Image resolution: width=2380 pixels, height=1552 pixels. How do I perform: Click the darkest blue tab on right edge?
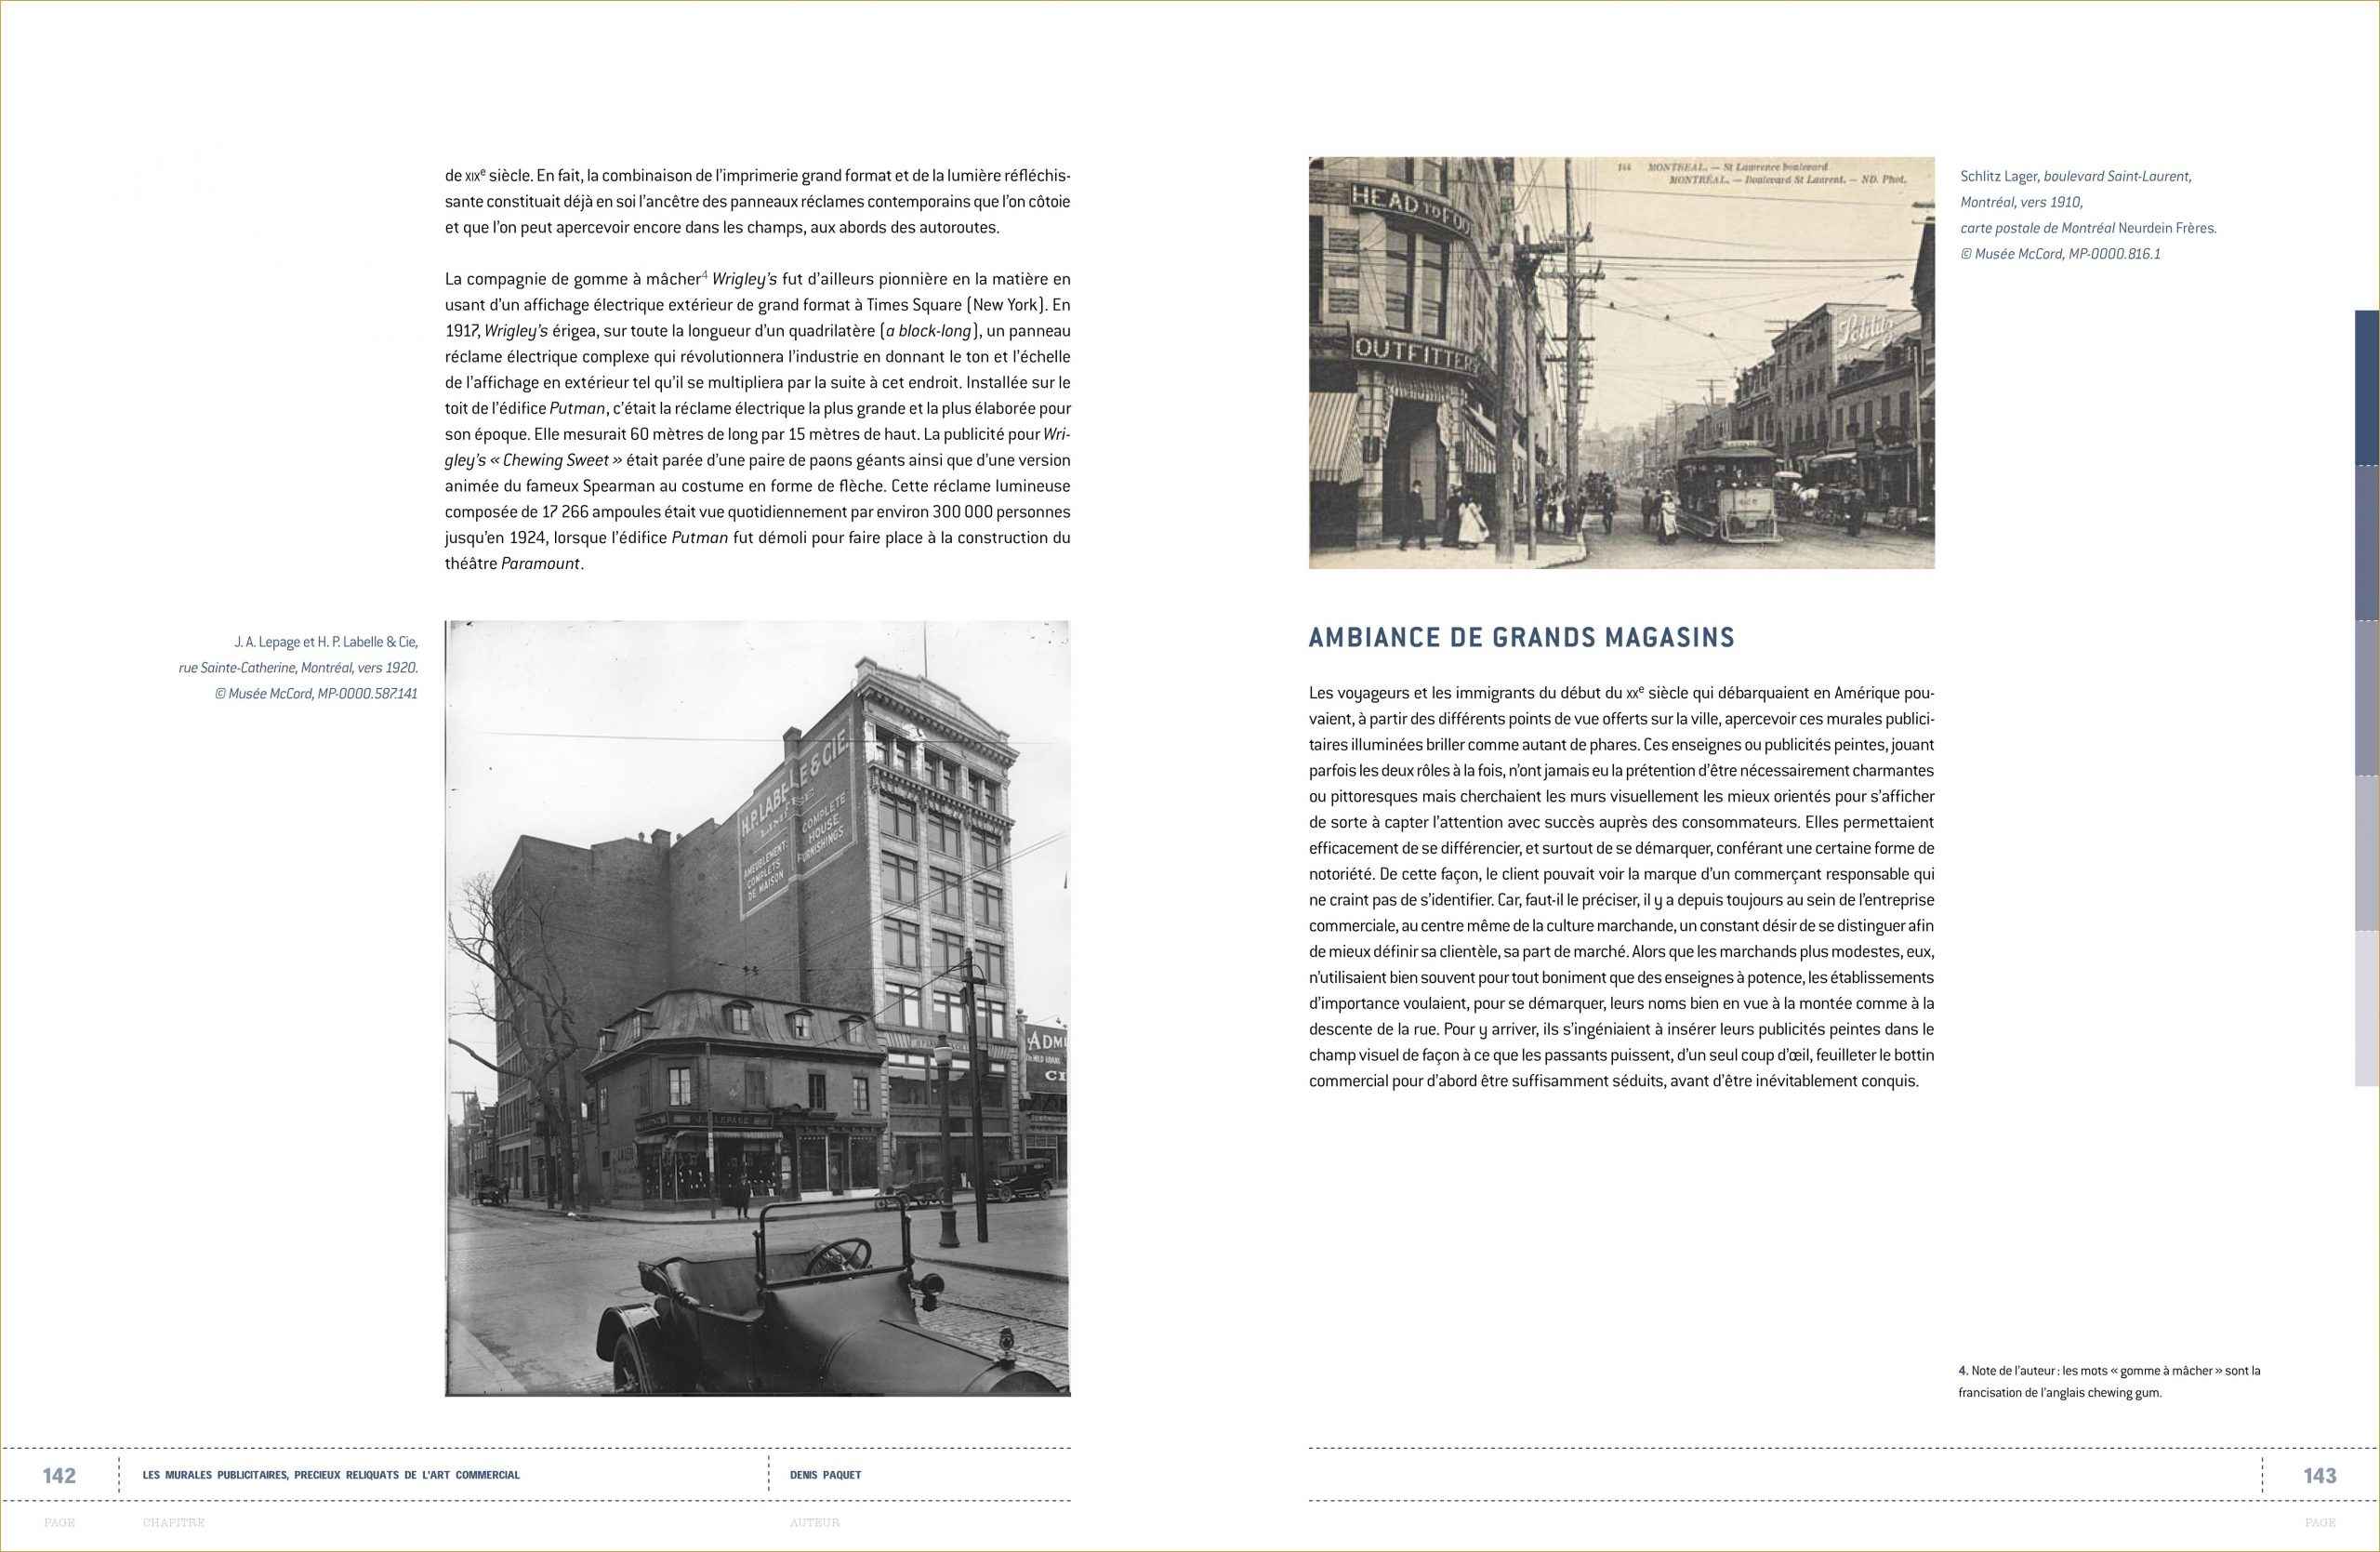(2367, 388)
